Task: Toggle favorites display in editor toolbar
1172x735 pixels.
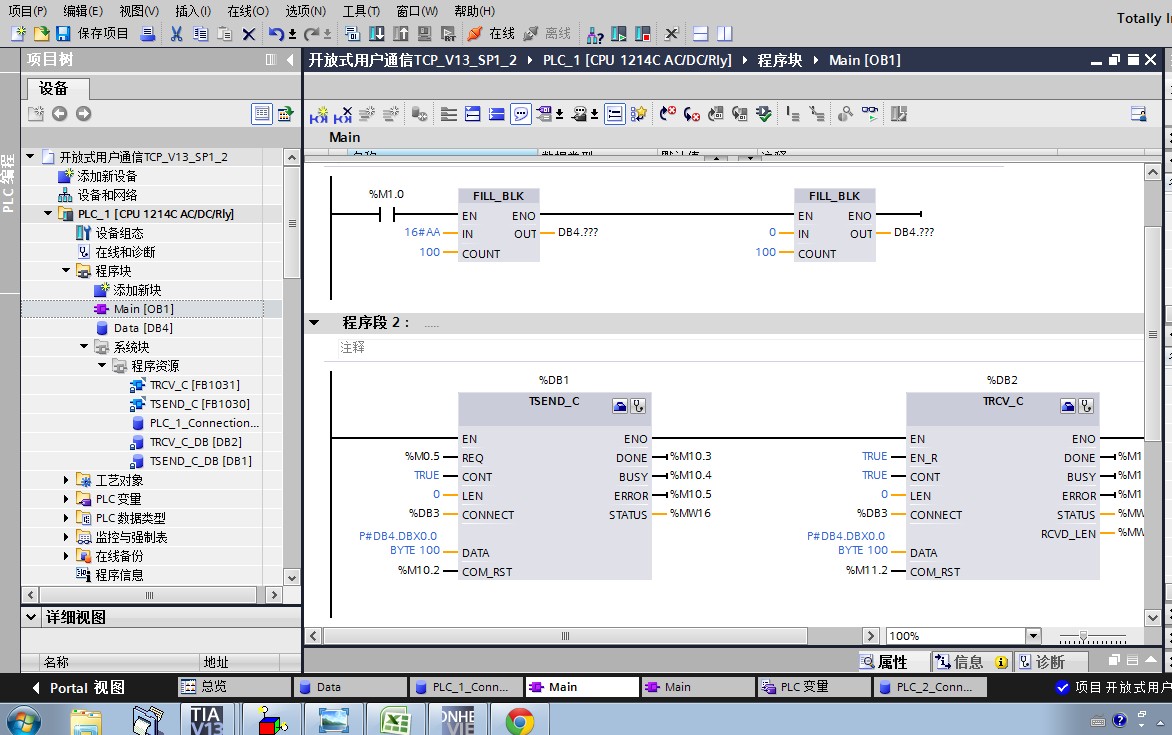Action: point(638,114)
